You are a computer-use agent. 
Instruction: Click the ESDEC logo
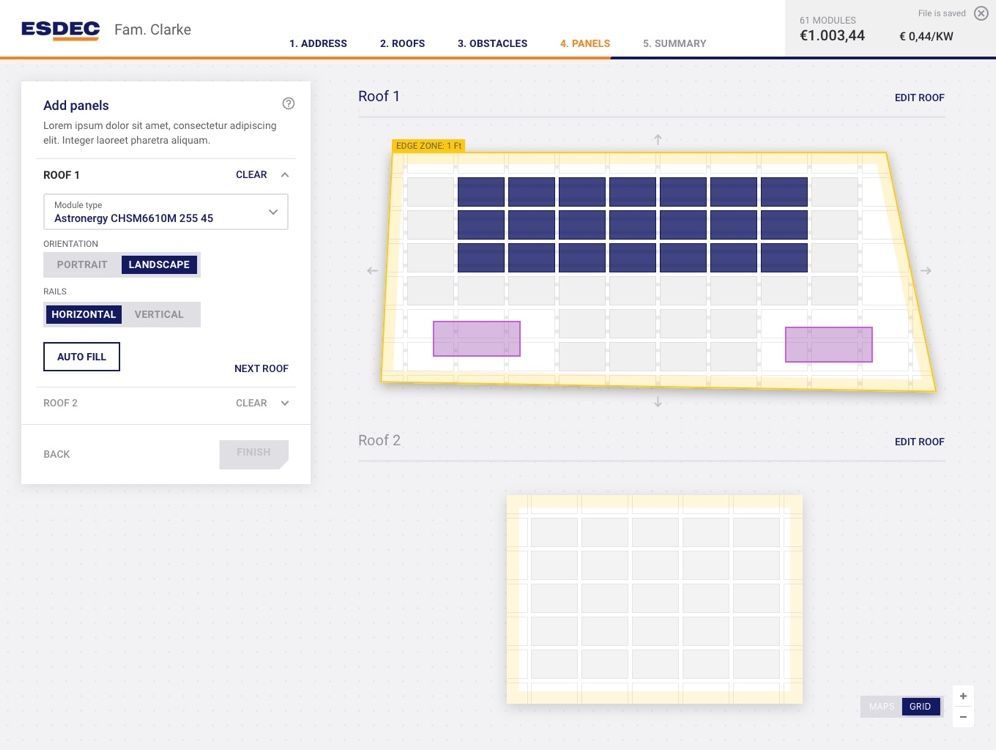tap(60, 30)
